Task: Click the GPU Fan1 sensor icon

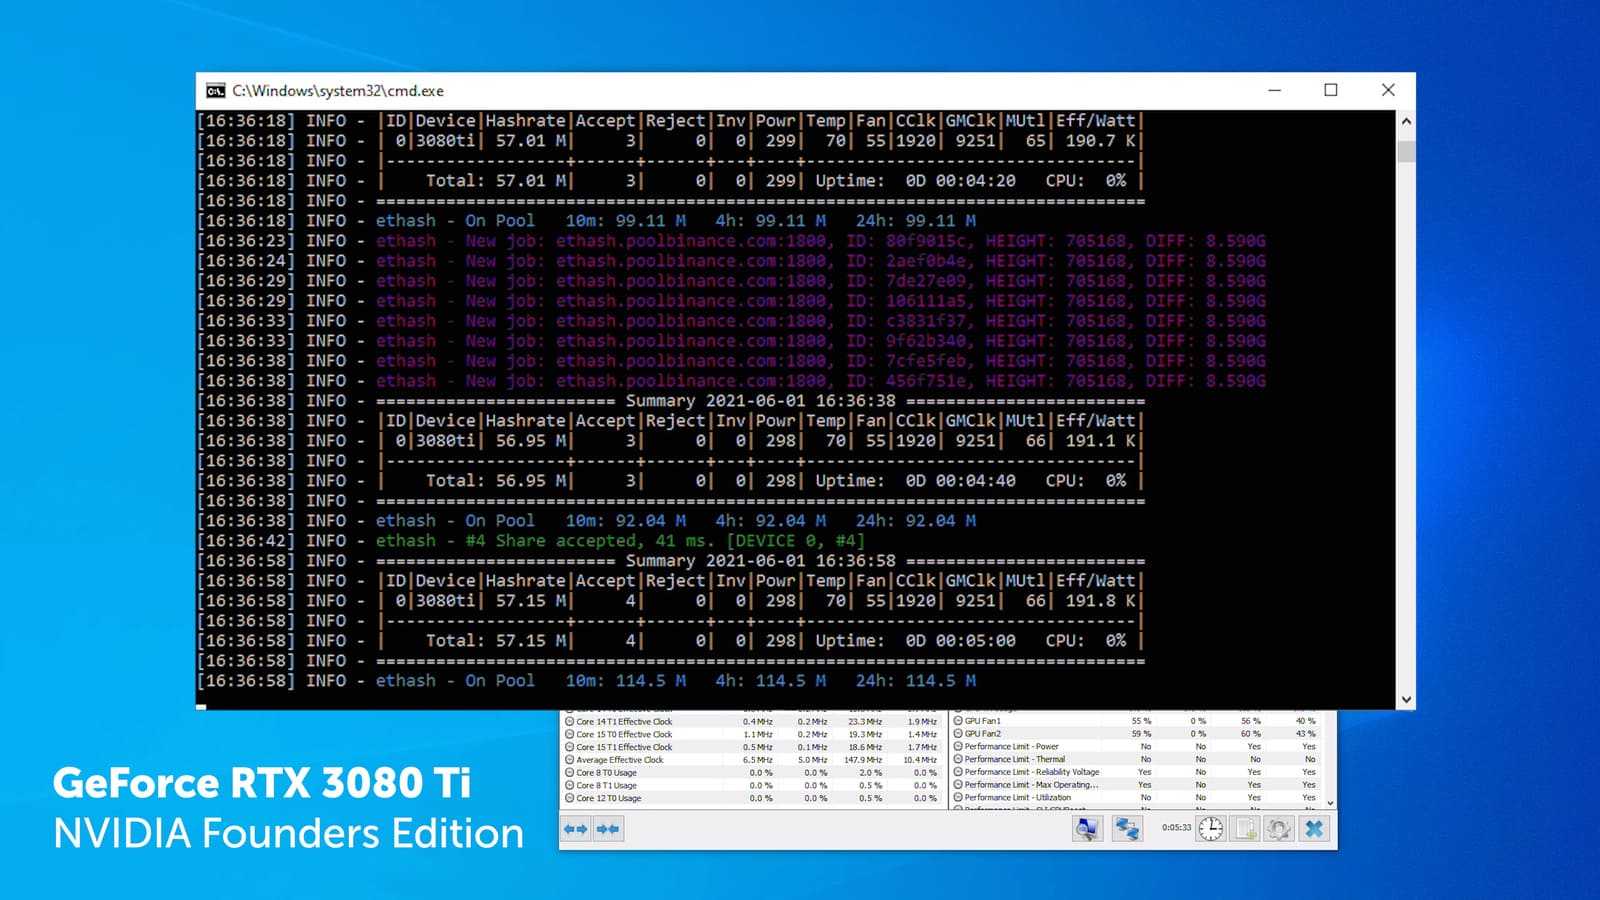Action: [x=958, y=721]
